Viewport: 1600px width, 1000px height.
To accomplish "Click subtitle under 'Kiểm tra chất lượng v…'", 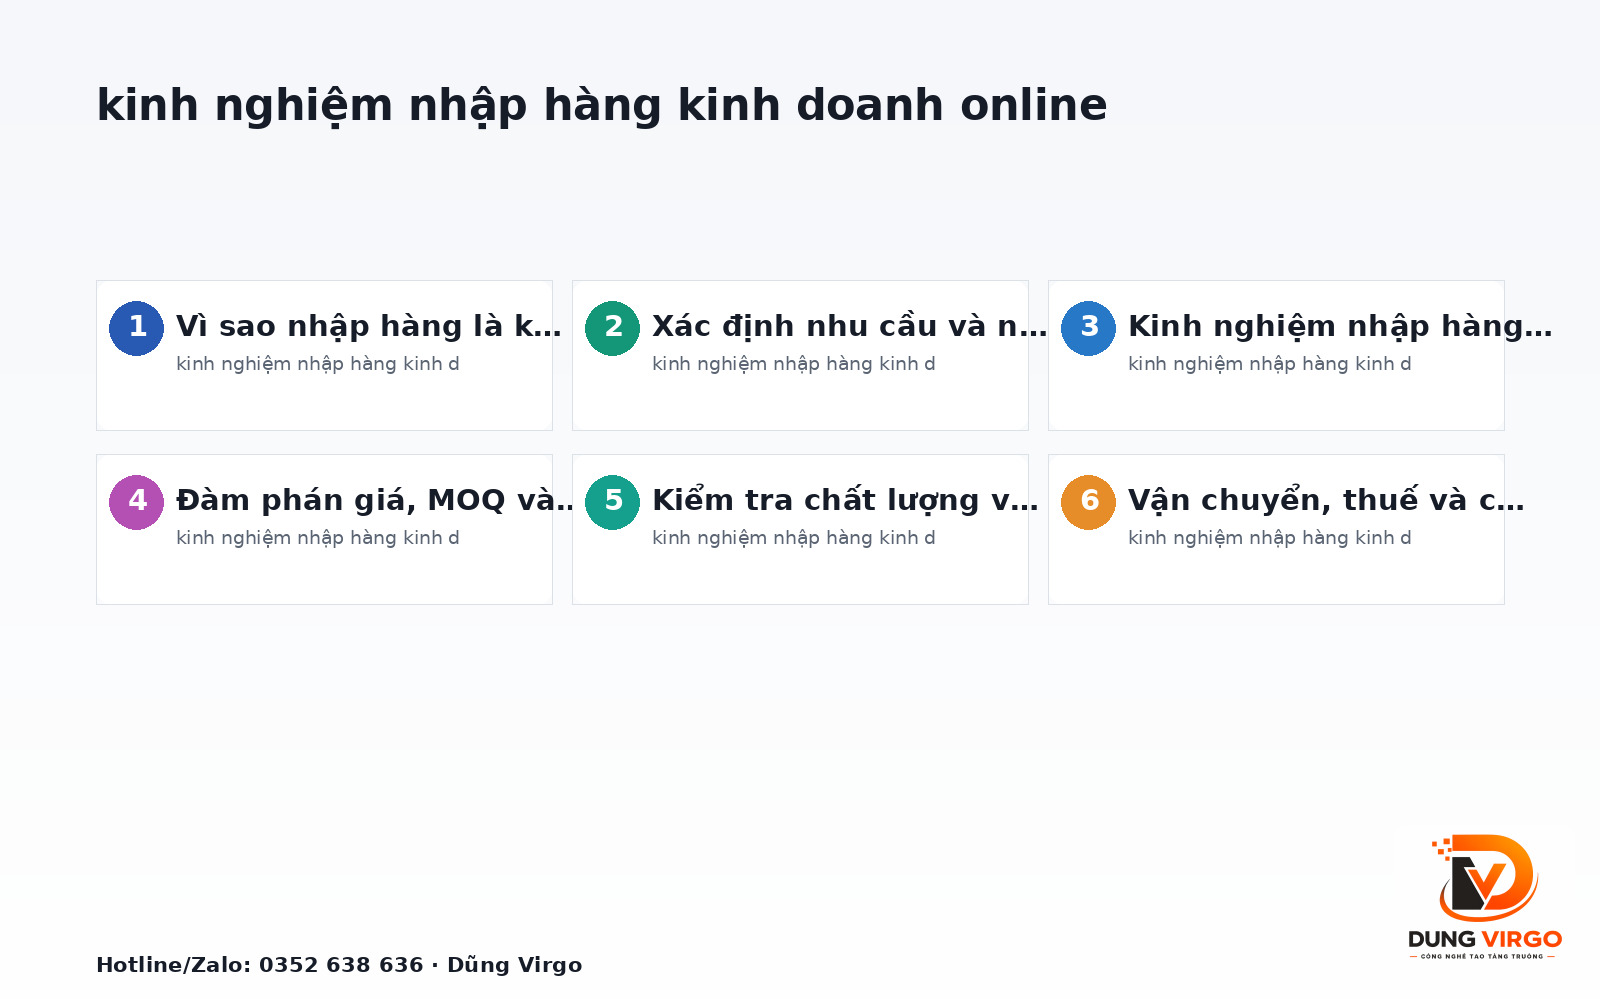I will 794,538.
